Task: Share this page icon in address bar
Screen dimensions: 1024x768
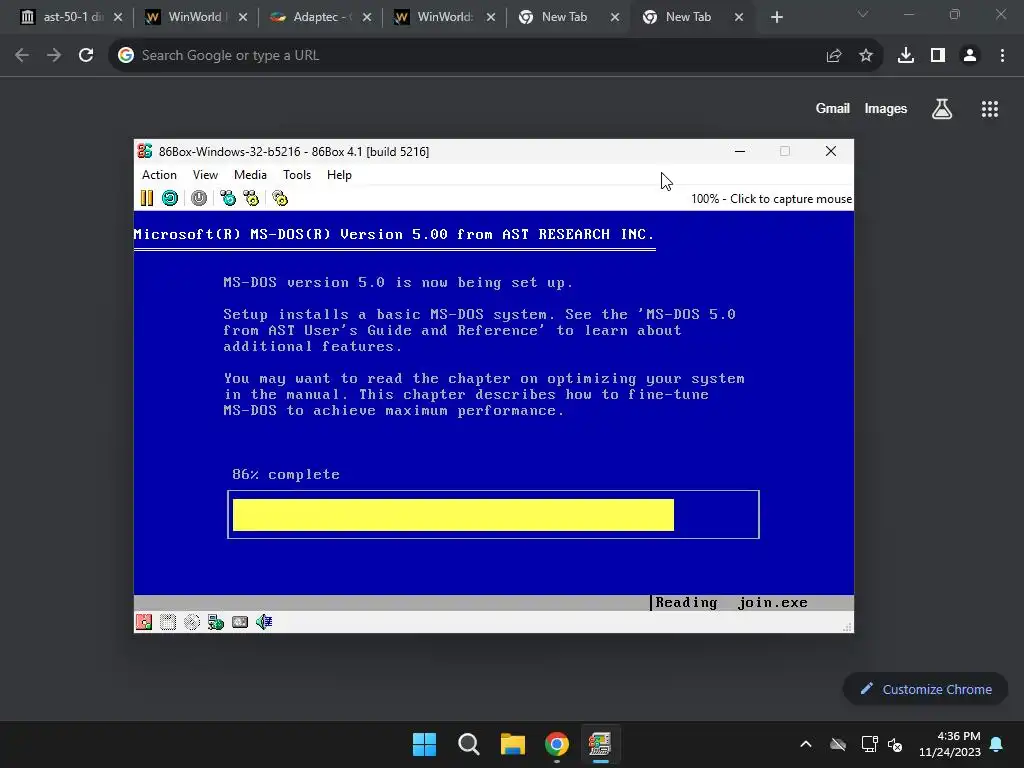Action: pyautogui.click(x=833, y=56)
